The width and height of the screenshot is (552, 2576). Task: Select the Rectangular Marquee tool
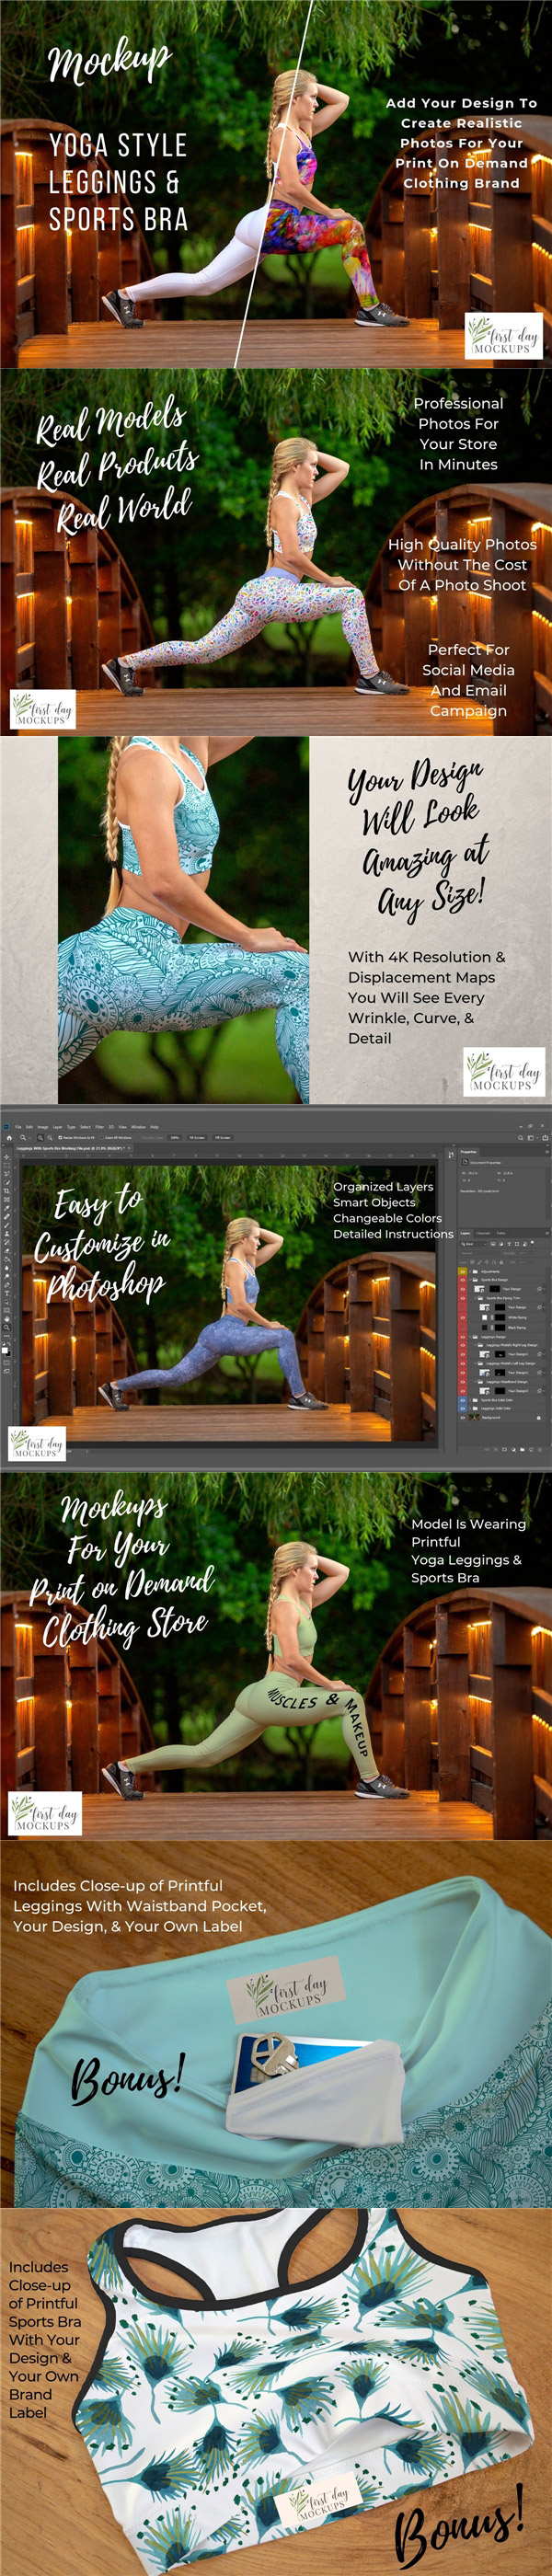coord(6,1163)
